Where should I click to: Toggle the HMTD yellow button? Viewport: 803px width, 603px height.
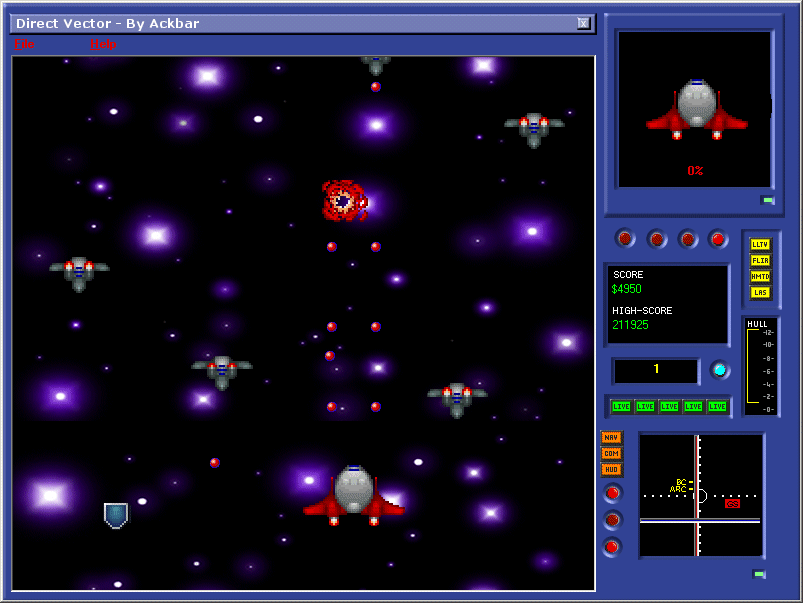(x=760, y=276)
